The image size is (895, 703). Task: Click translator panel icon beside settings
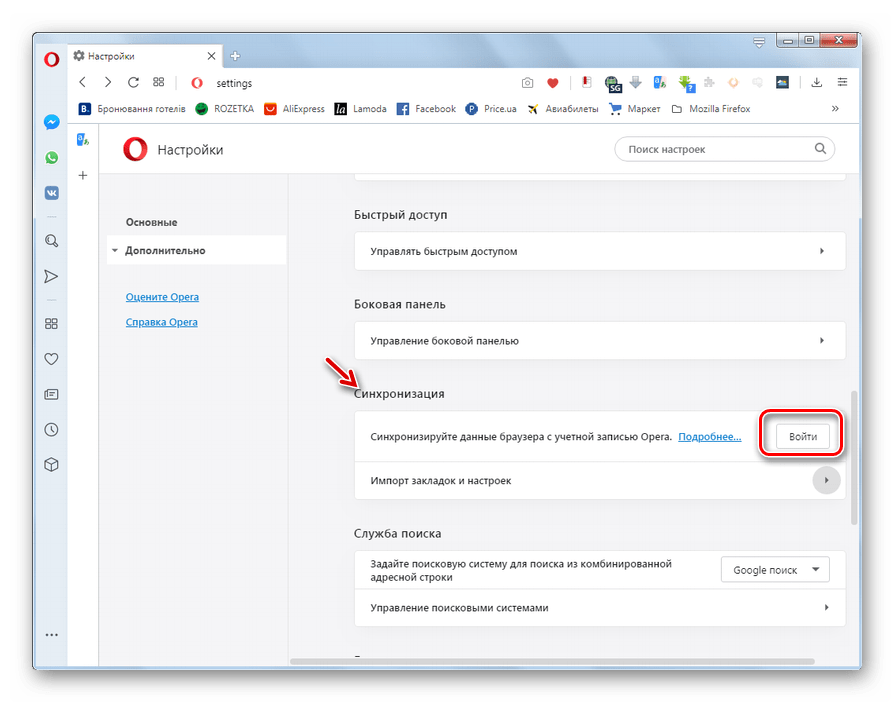pyautogui.click(x=83, y=140)
